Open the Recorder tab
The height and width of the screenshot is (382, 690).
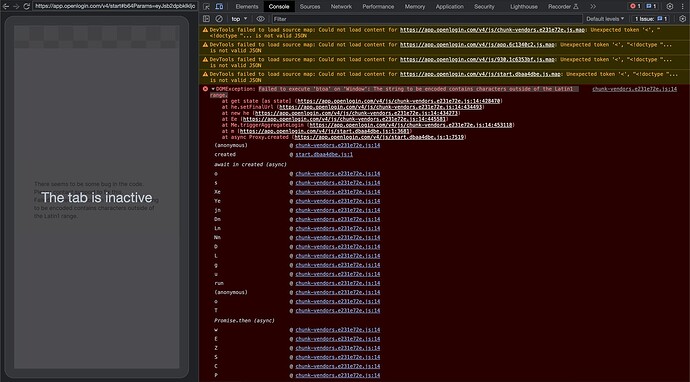click(563, 7)
